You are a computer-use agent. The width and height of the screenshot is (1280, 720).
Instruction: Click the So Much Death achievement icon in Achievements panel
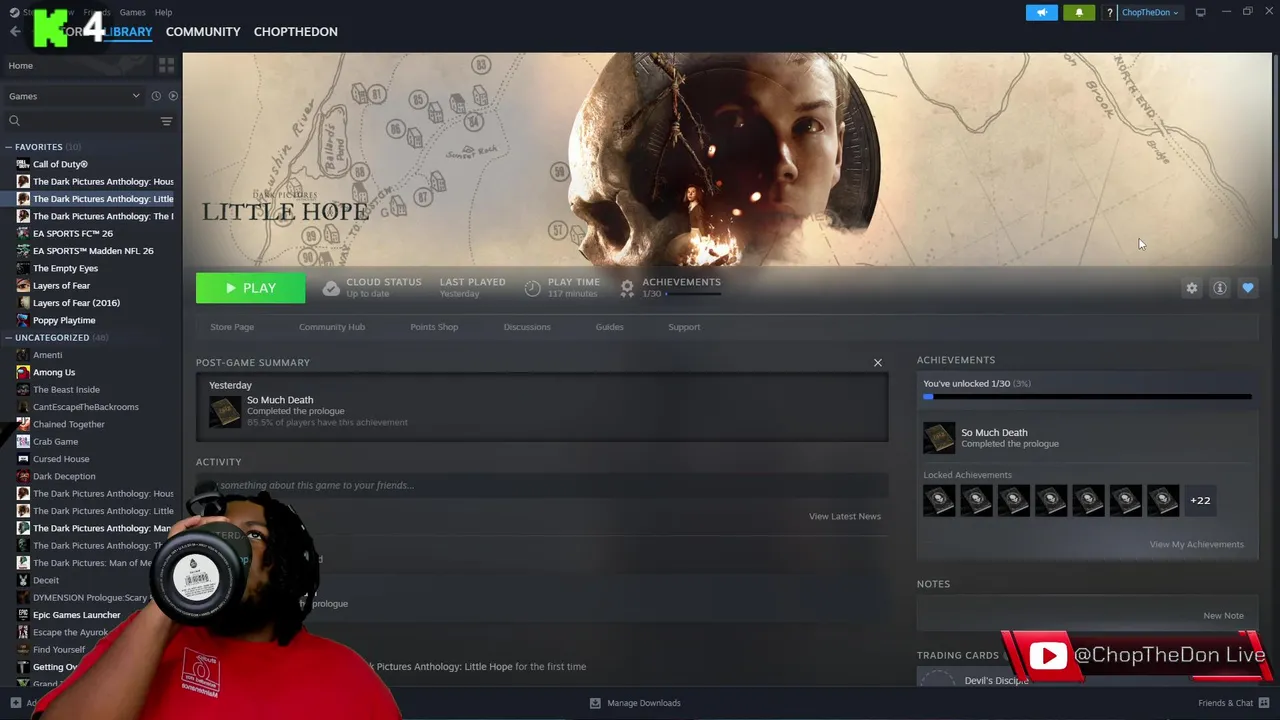click(939, 438)
